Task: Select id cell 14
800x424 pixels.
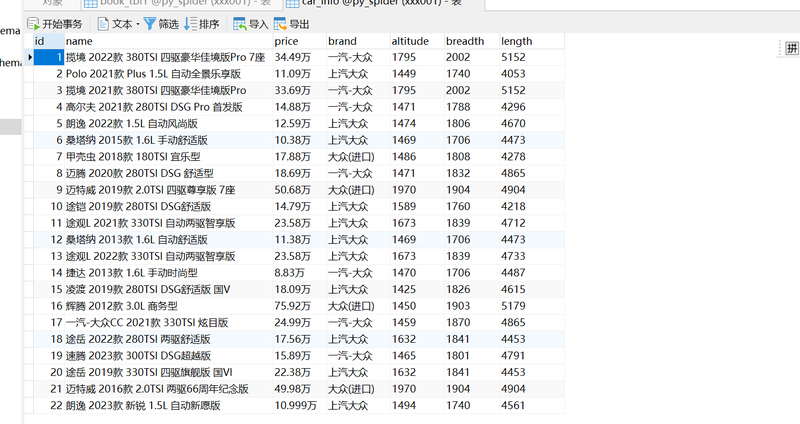Action: point(49,273)
